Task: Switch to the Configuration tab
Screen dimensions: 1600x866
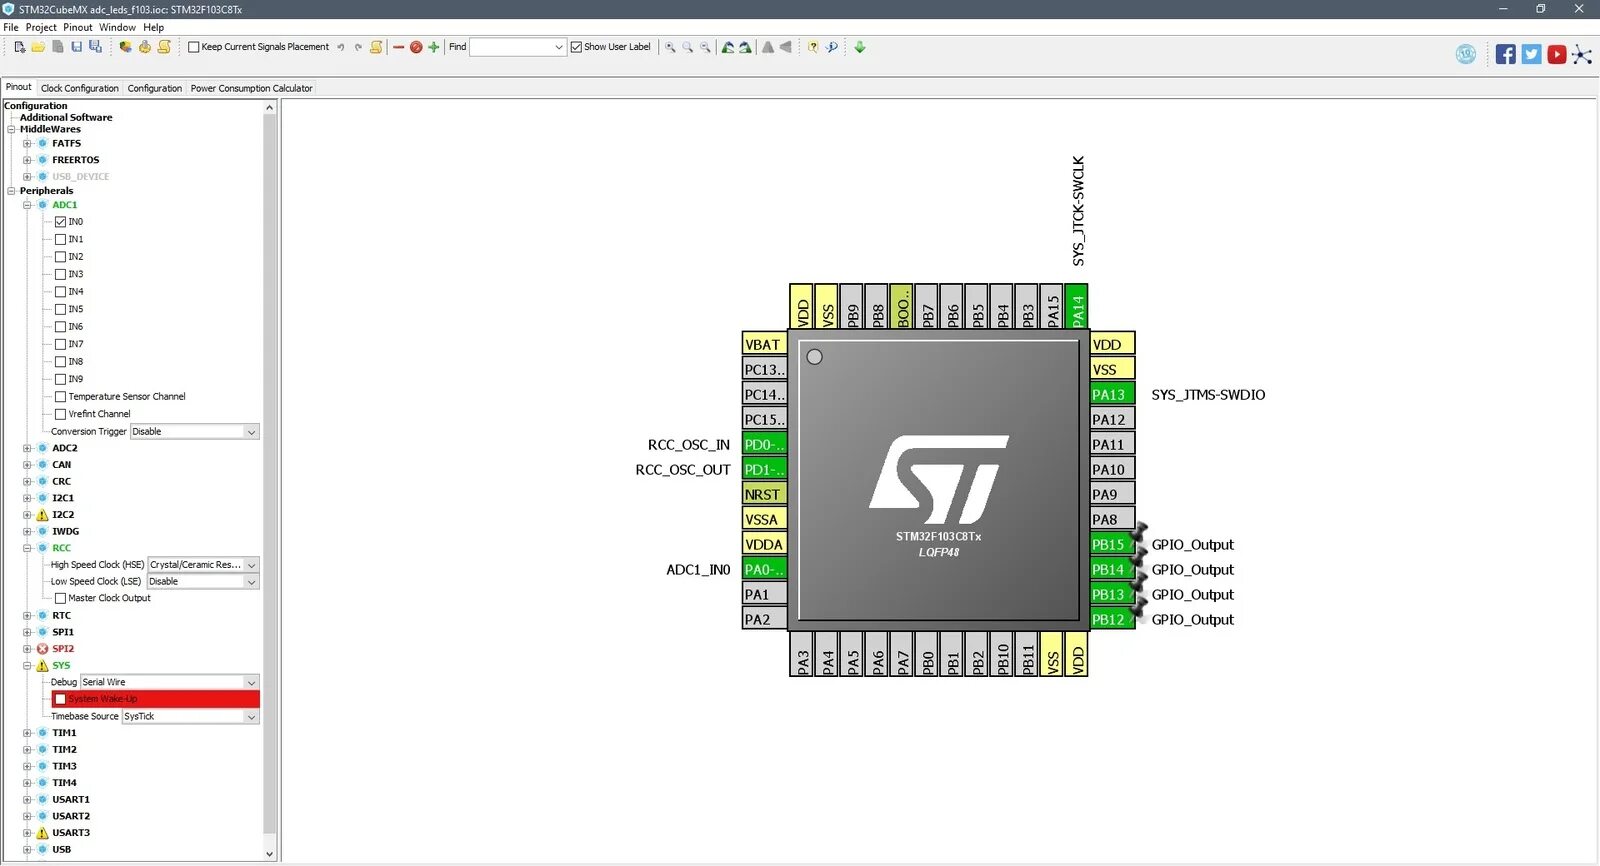Action: coord(155,88)
